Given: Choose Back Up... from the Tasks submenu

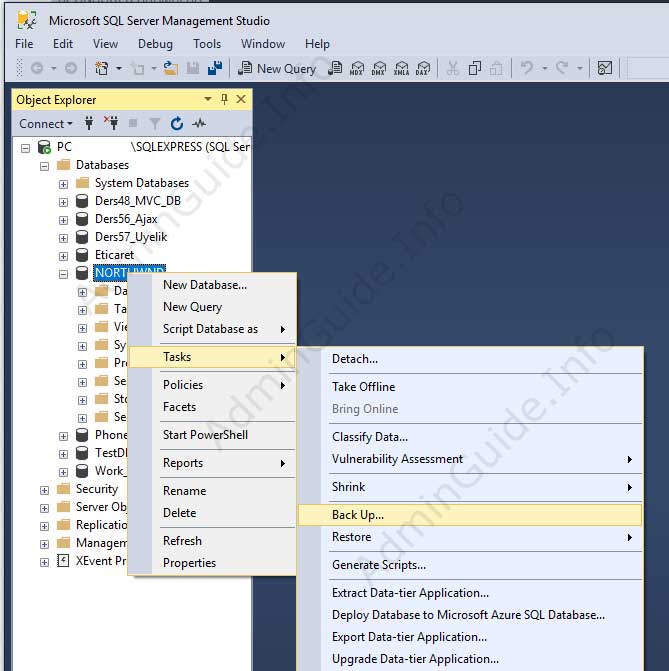Looking at the screenshot, I should click(470, 515).
